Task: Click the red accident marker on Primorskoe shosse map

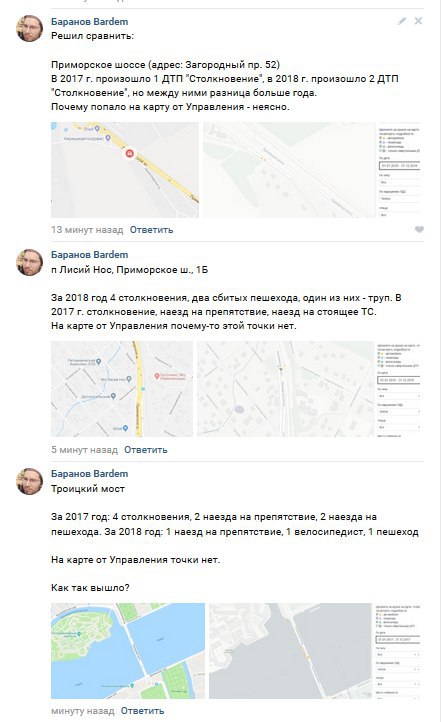Action: [130, 153]
